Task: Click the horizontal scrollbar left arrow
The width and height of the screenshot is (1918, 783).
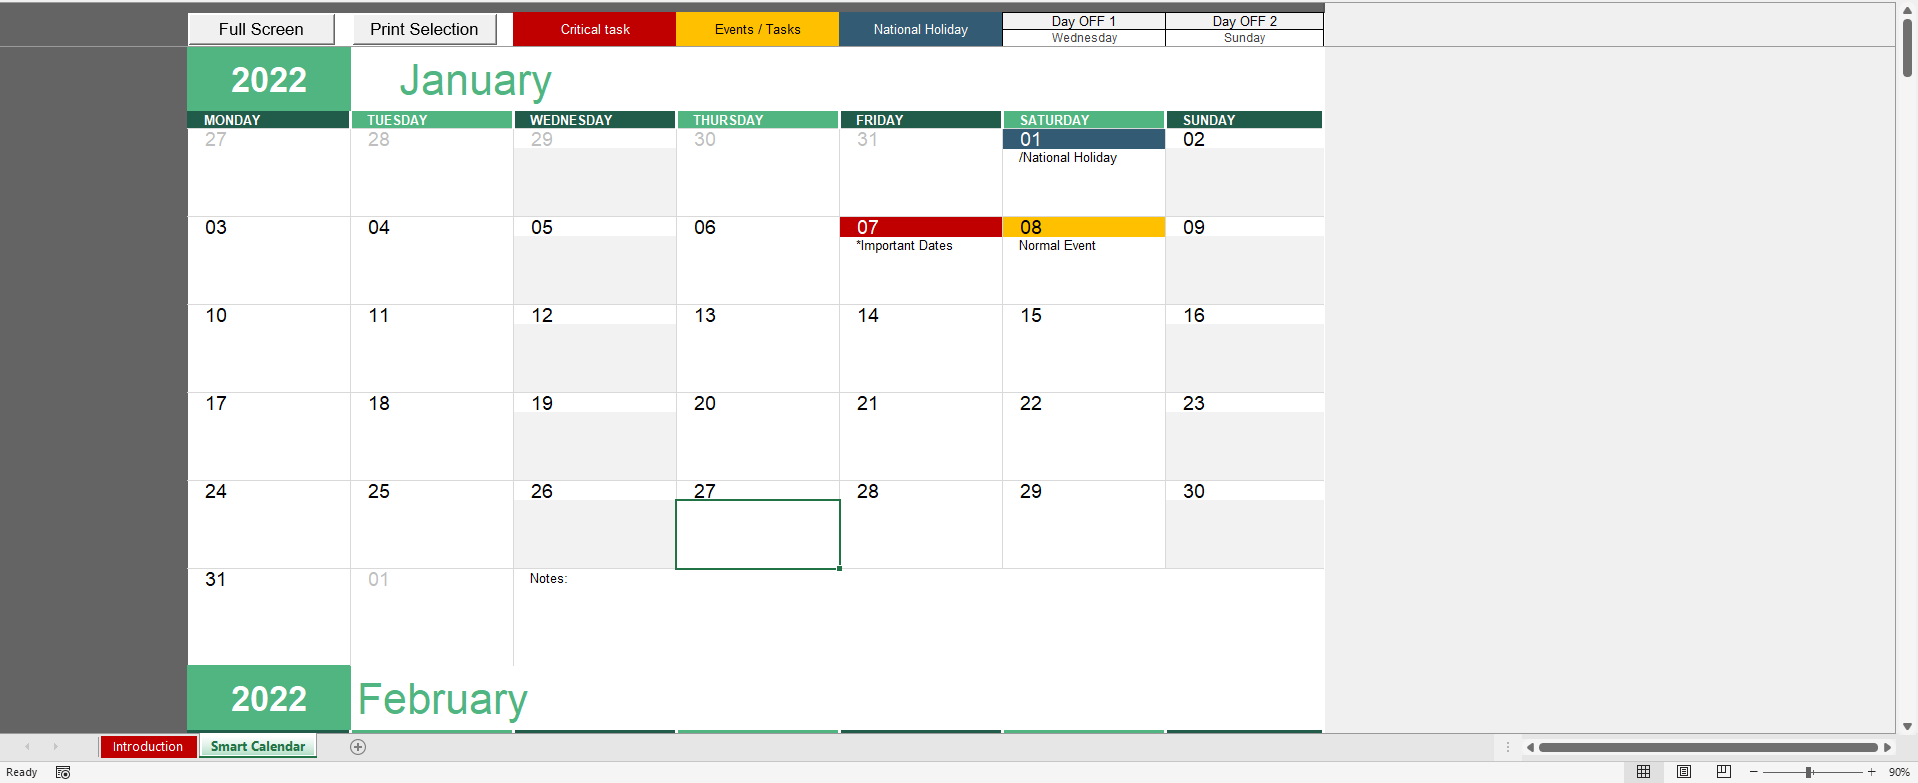Action: tap(1530, 747)
